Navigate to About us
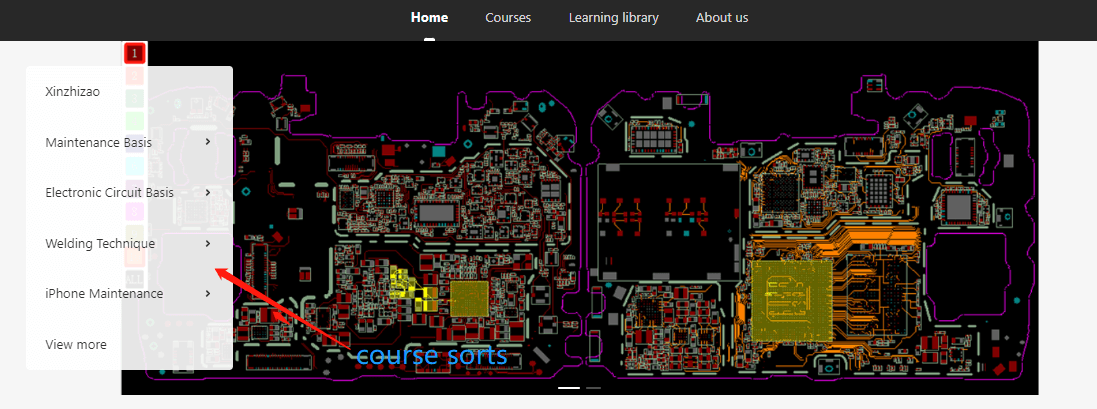This screenshot has width=1097, height=409. tap(722, 18)
